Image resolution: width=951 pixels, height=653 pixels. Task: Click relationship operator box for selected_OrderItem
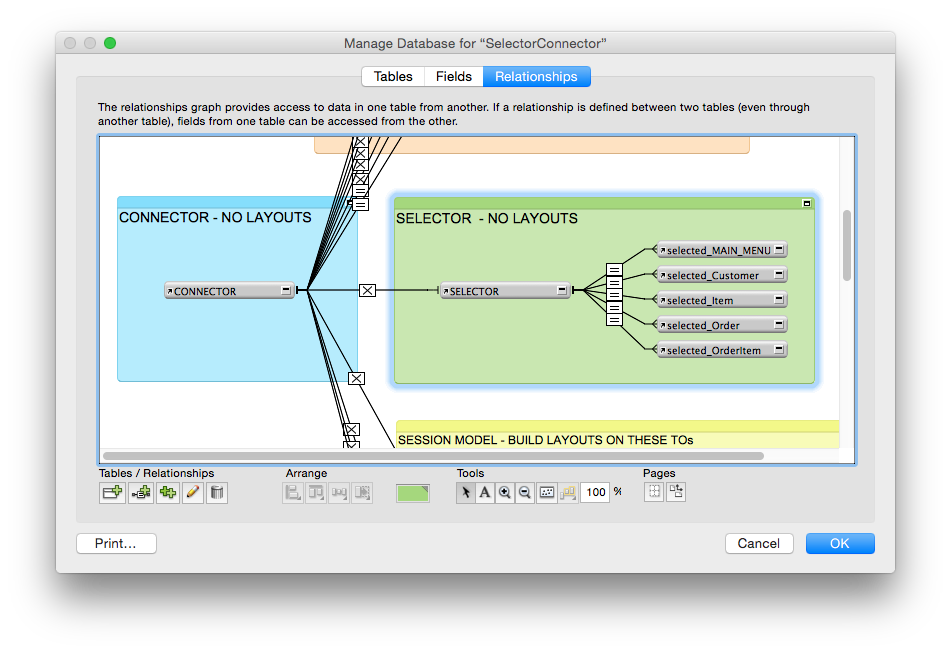(x=614, y=320)
